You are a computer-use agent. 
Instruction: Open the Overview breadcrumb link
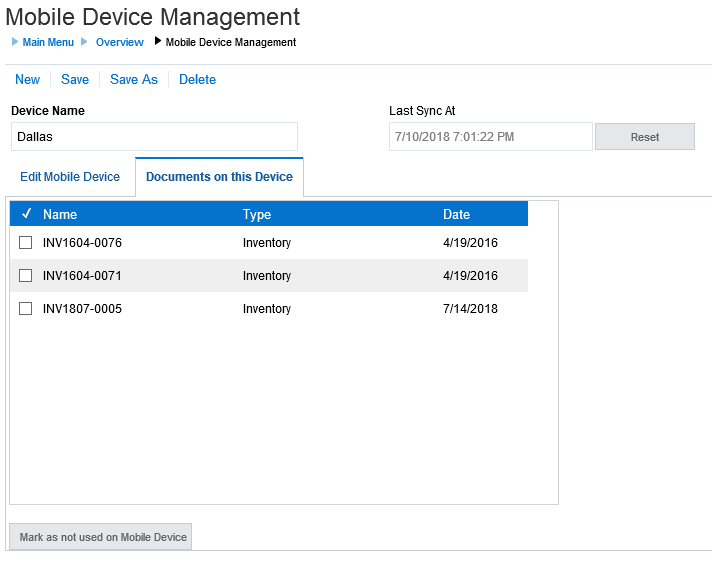(120, 42)
